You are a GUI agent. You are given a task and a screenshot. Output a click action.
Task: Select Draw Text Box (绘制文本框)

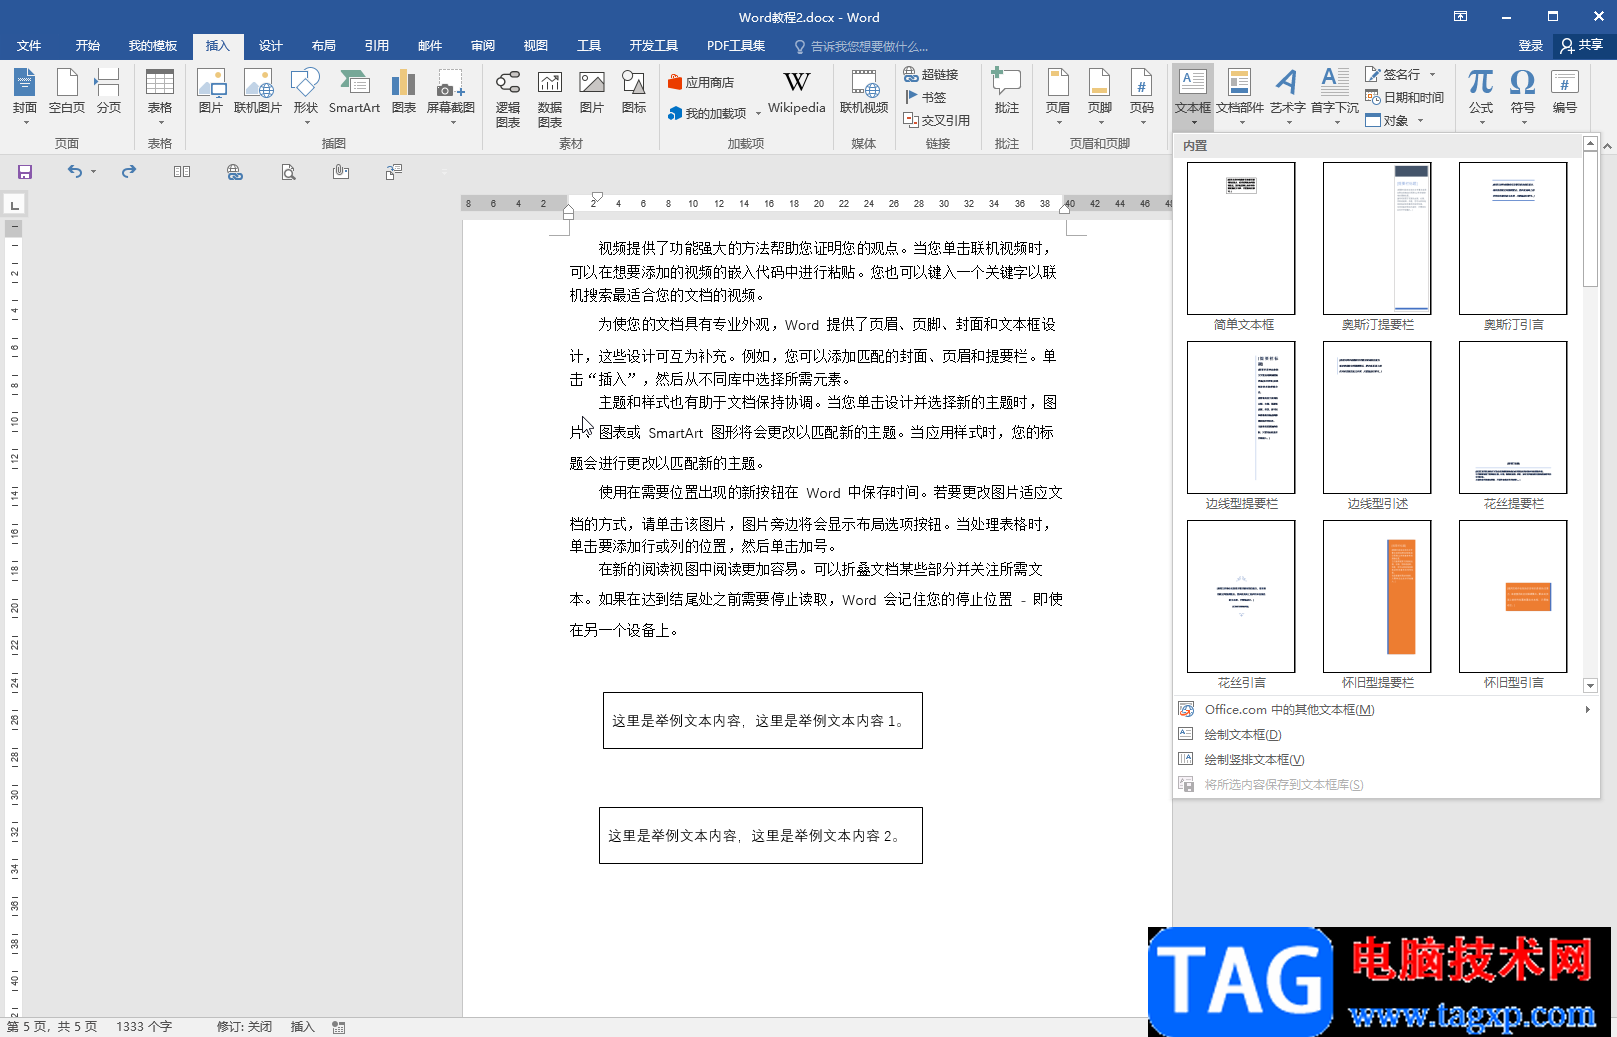(x=1385, y=735)
